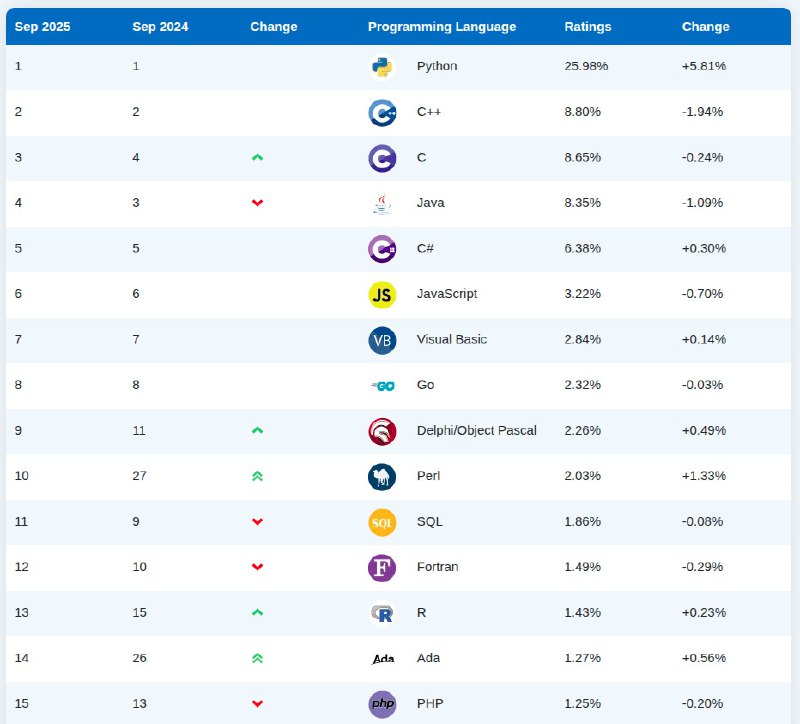Click the C language logo icon

(x=382, y=158)
